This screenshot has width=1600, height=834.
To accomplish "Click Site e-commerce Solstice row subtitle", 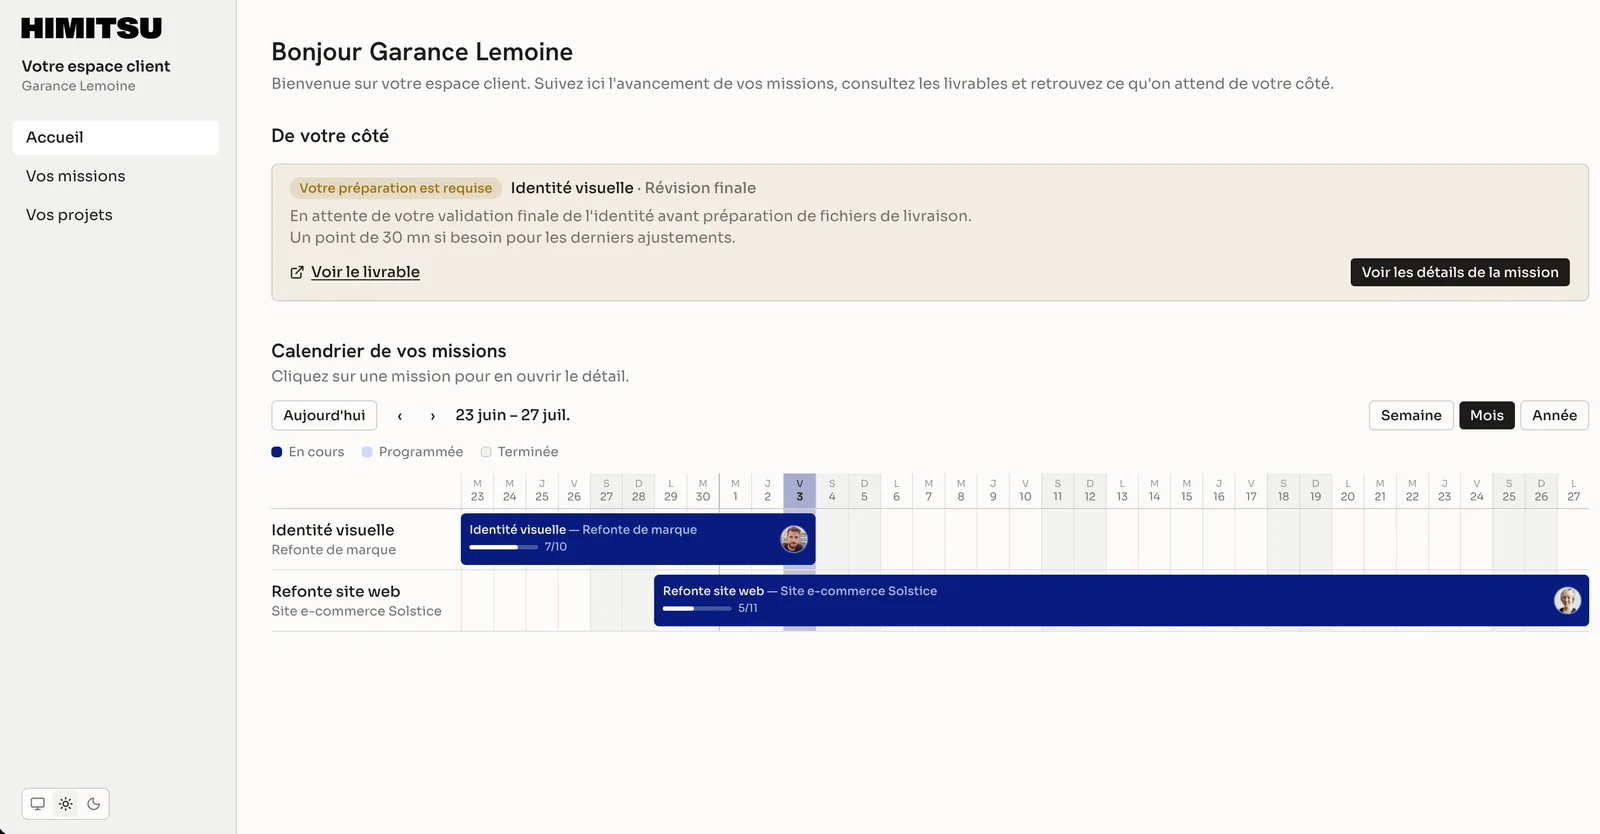I will [x=356, y=611].
